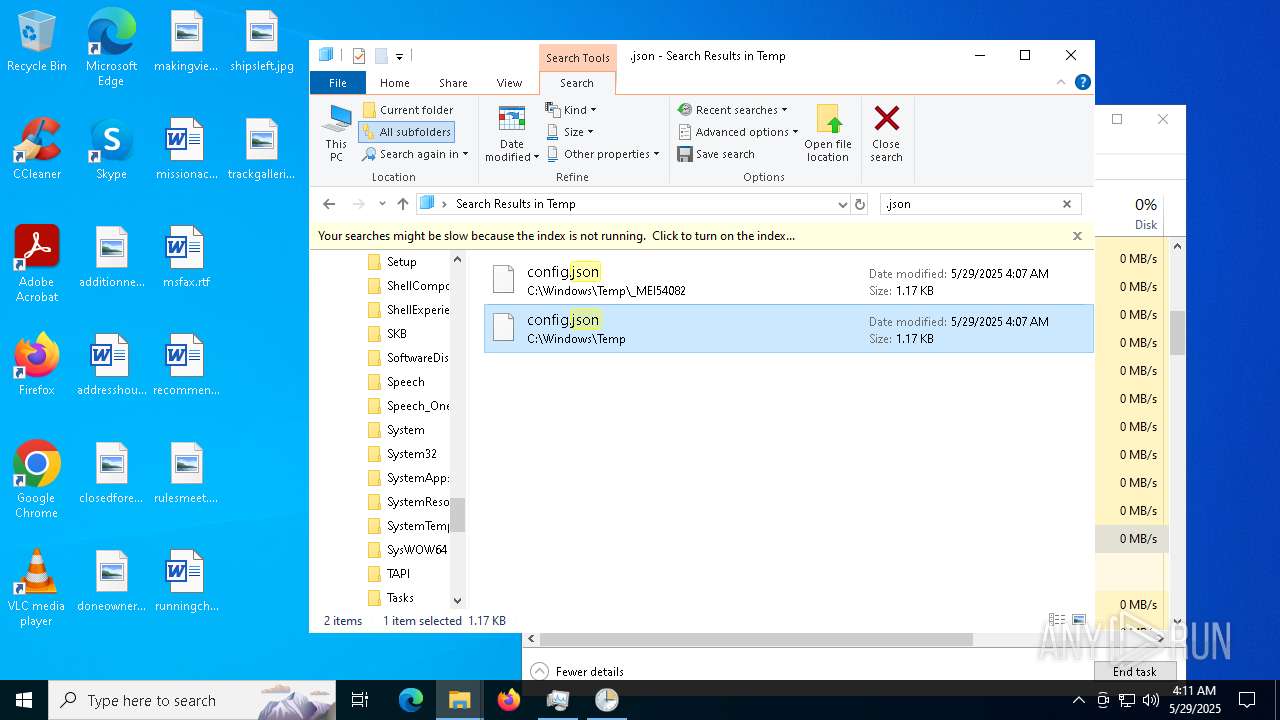Select config.json in C:\Windows\Temp
1280x720 pixels.
click(788, 328)
